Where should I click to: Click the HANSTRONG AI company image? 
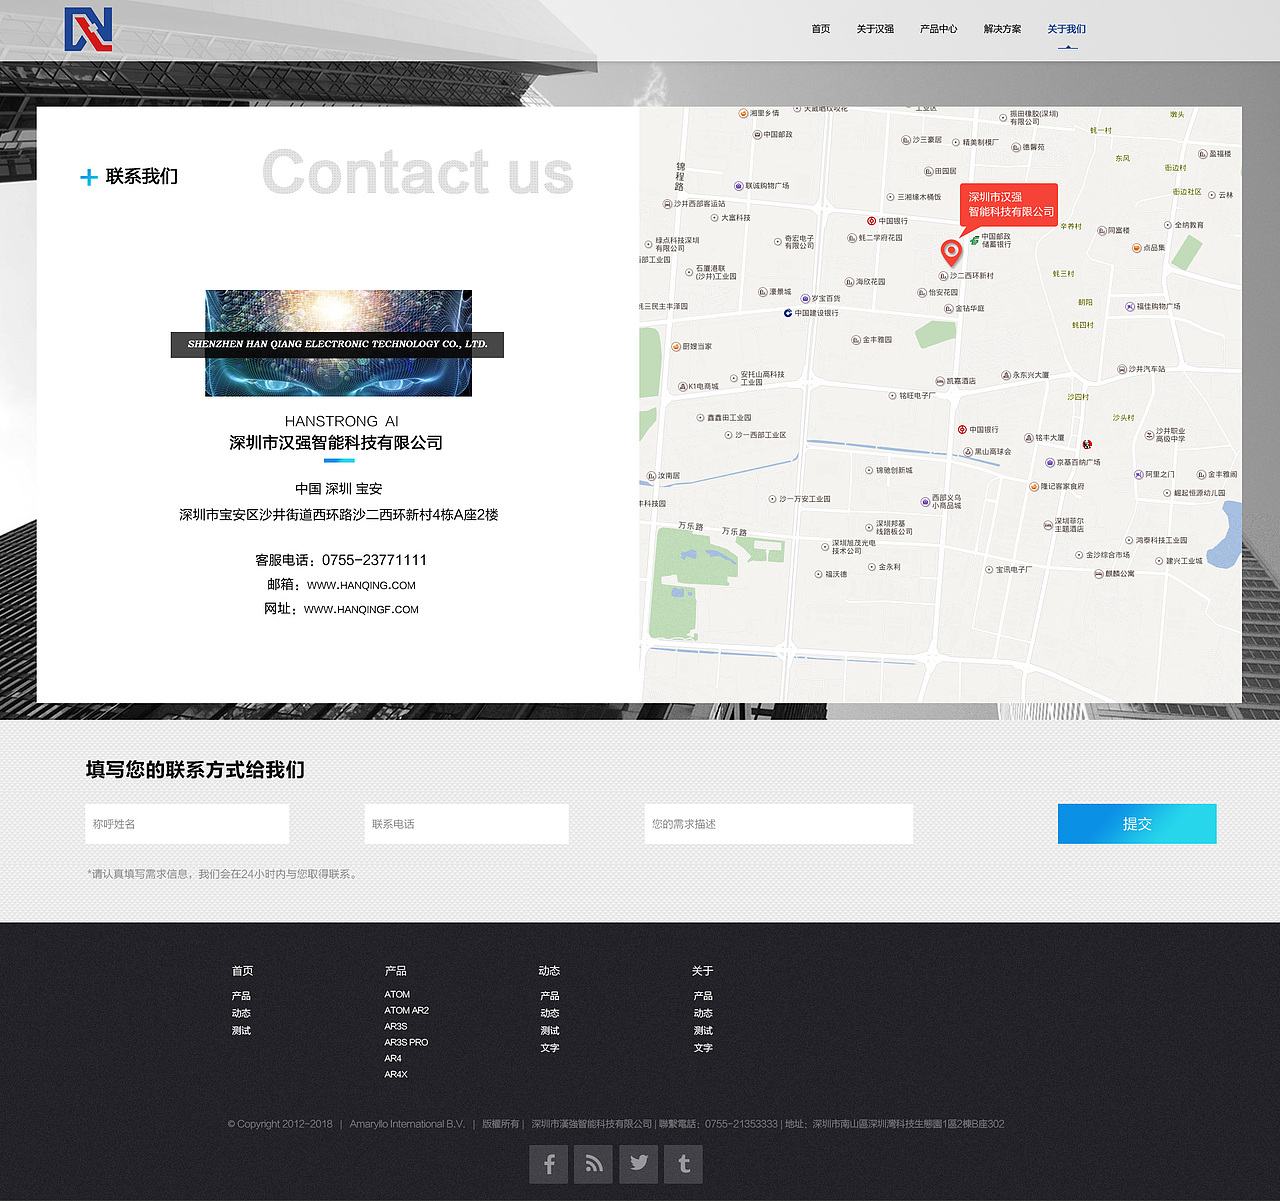click(x=337, y=343)
